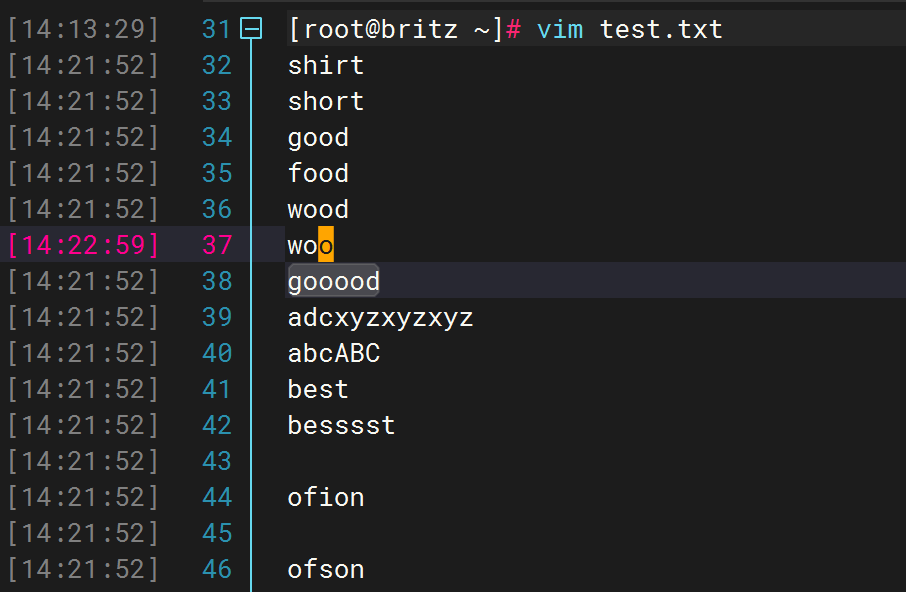Click line number 33
This screenshot has height=592, width=906.
coord(217,101)
